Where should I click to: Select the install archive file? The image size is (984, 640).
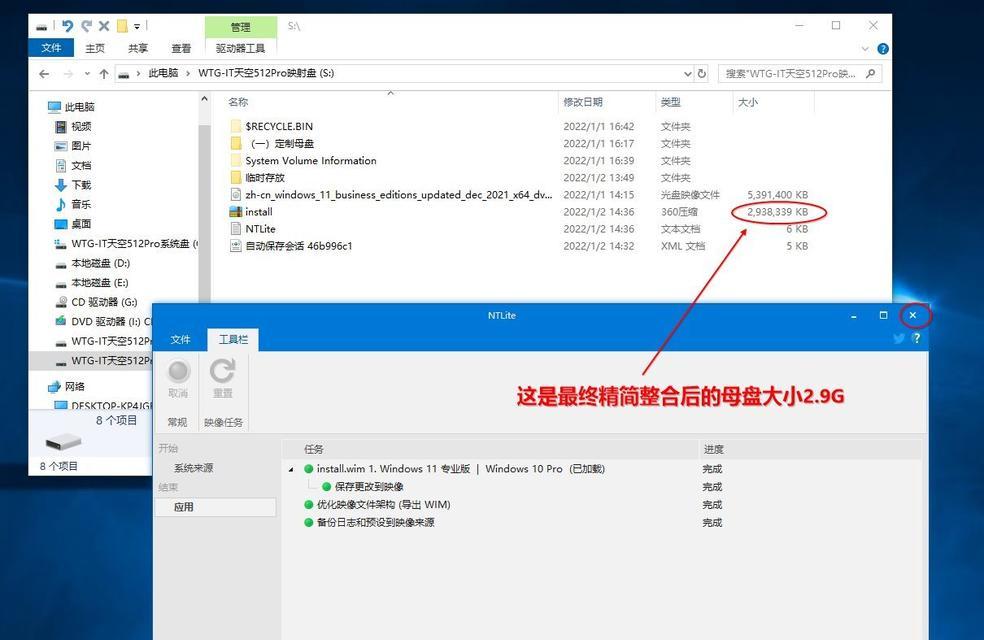click(259, 211)
